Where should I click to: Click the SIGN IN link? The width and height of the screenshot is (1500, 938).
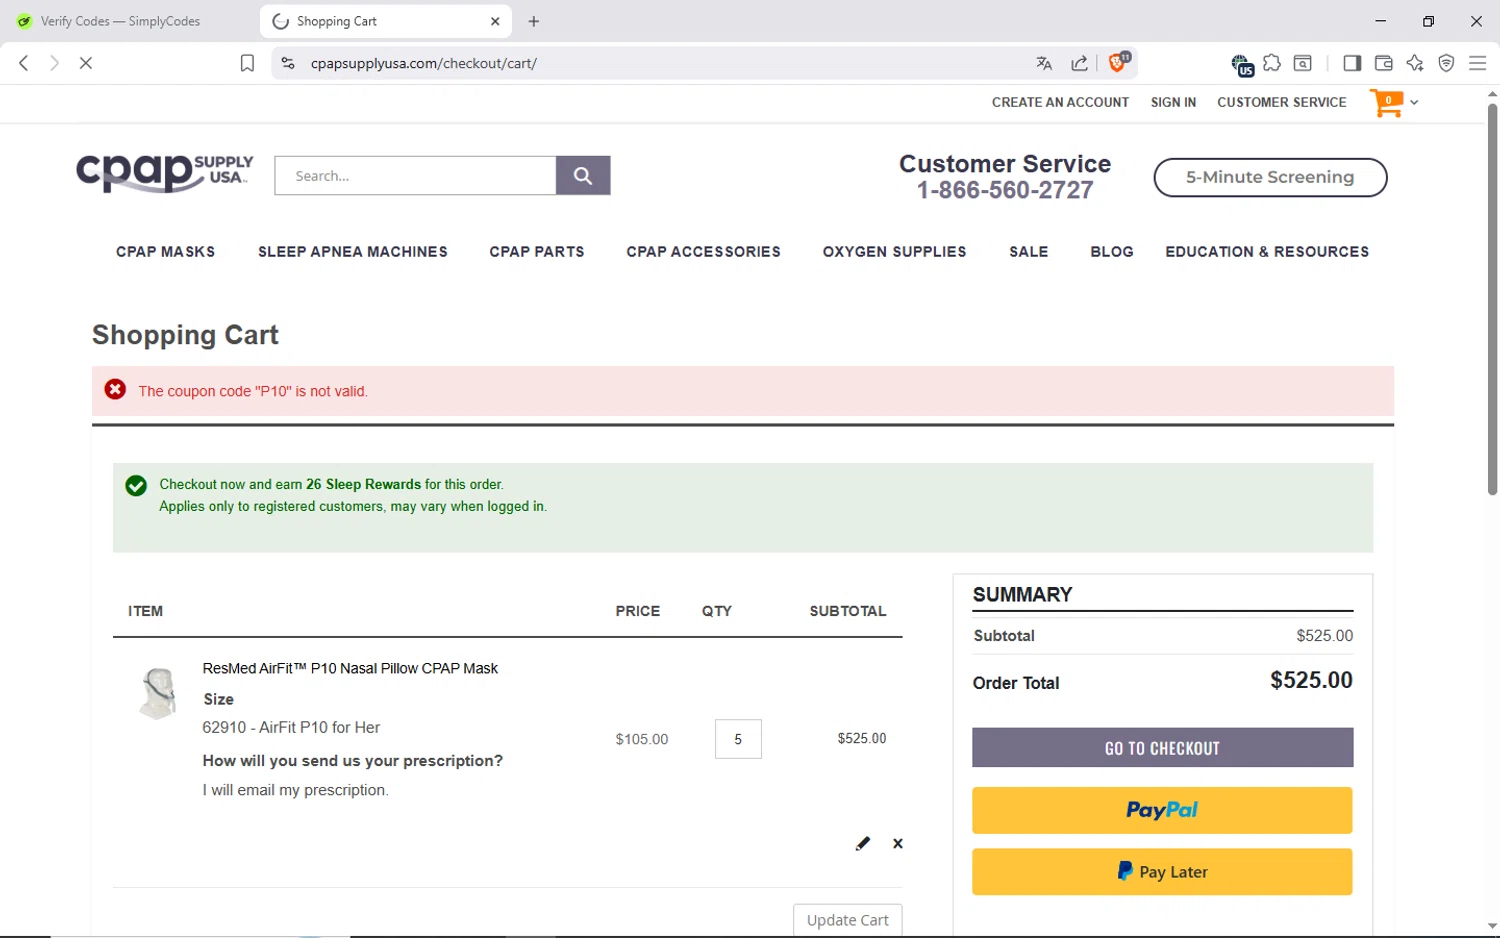click(1173, 102)
